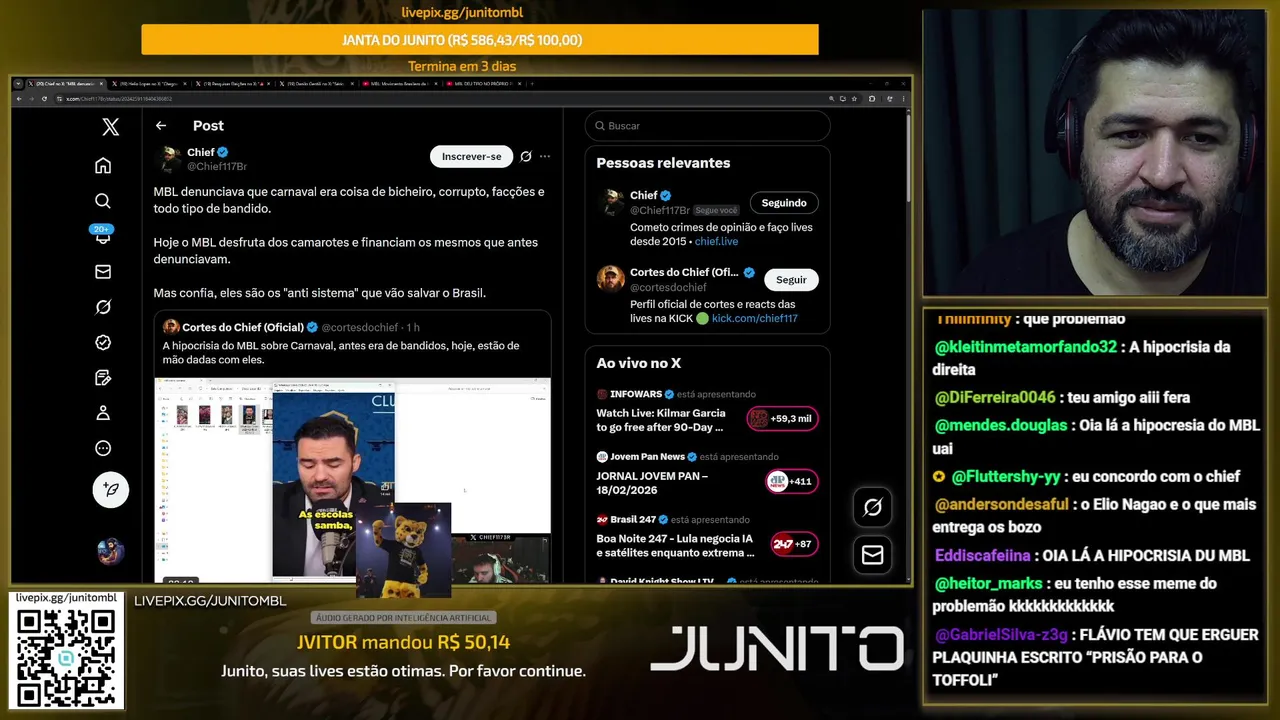Screen dimensions: 1280x720
Task: Click browser back arrow
Action: point(17,98)
